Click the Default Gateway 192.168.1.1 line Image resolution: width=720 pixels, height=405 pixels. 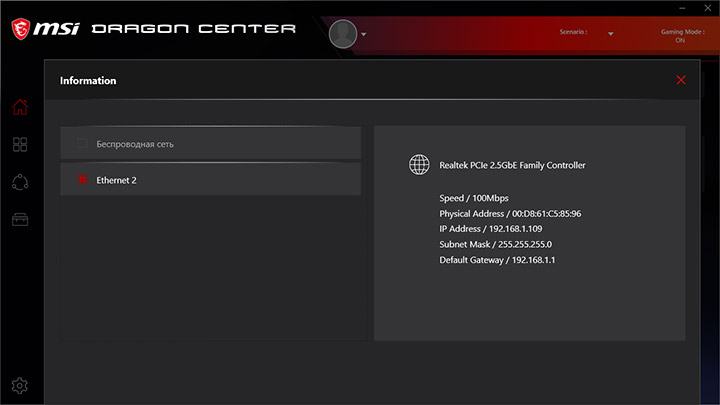[497, 260]
